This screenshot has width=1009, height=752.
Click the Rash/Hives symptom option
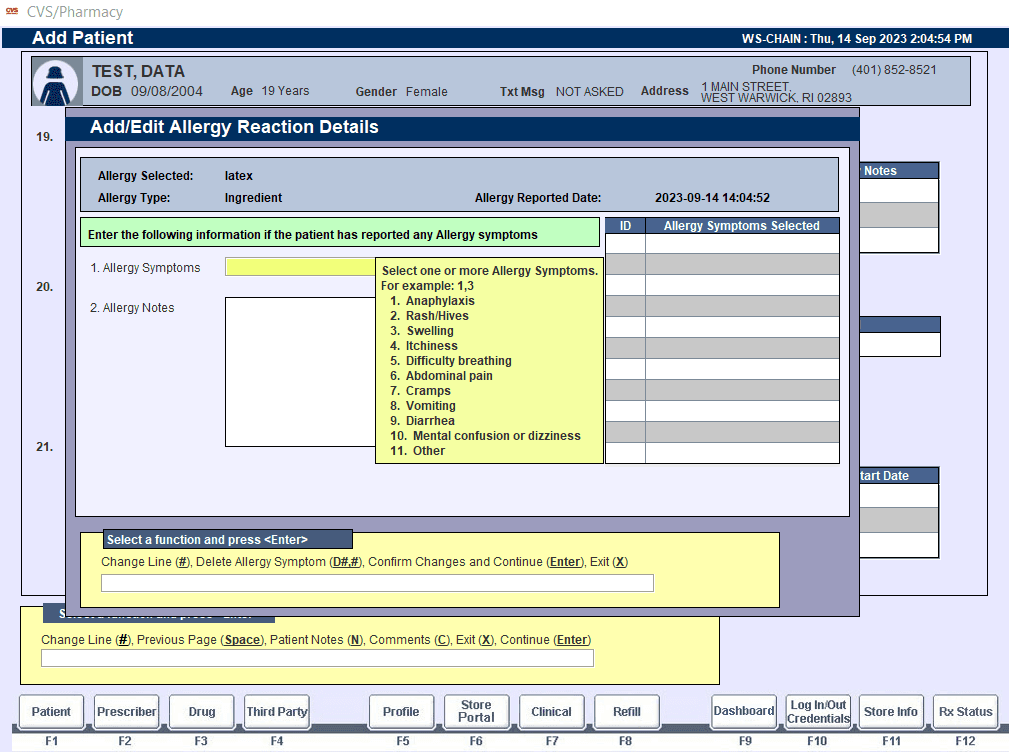pos(429,316)
